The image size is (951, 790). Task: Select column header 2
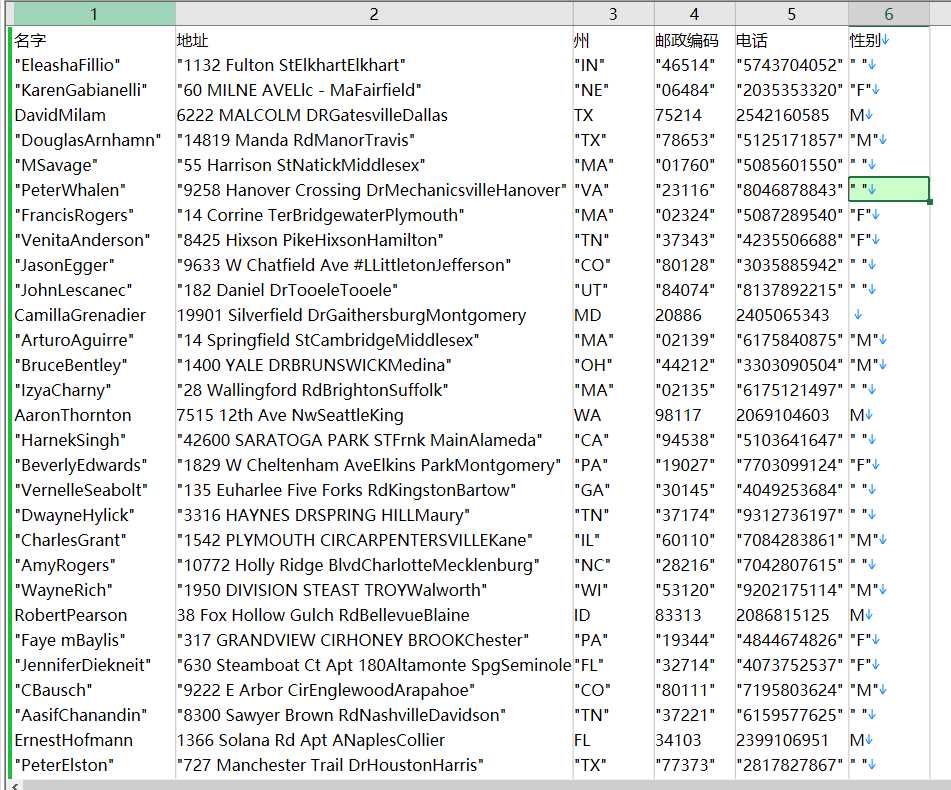(x=374, y=14)
